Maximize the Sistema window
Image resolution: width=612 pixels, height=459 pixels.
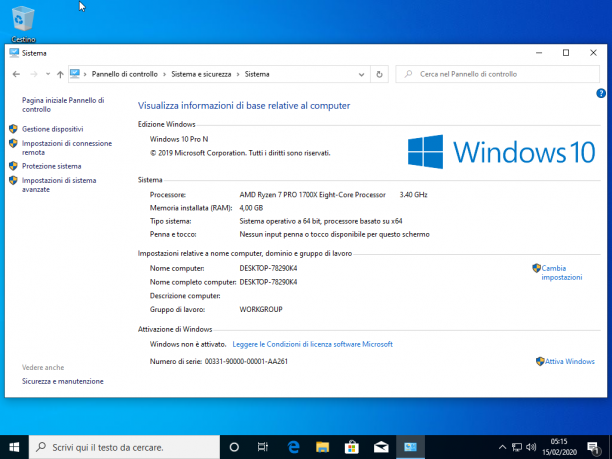(566, 53)
